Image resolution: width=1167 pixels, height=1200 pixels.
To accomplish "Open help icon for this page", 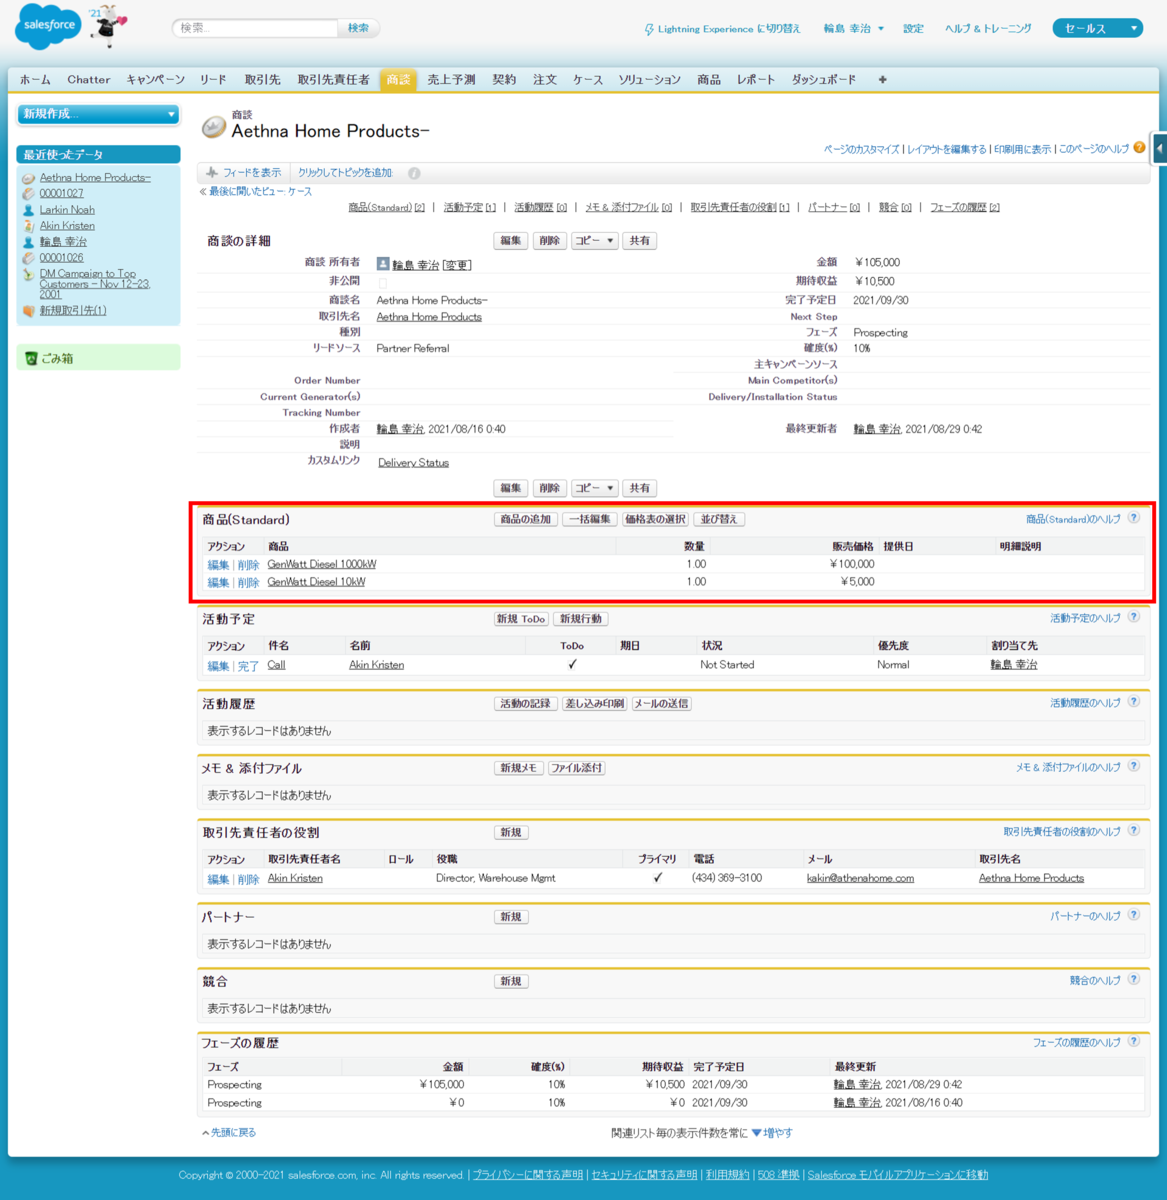I will coord(1139,148).
